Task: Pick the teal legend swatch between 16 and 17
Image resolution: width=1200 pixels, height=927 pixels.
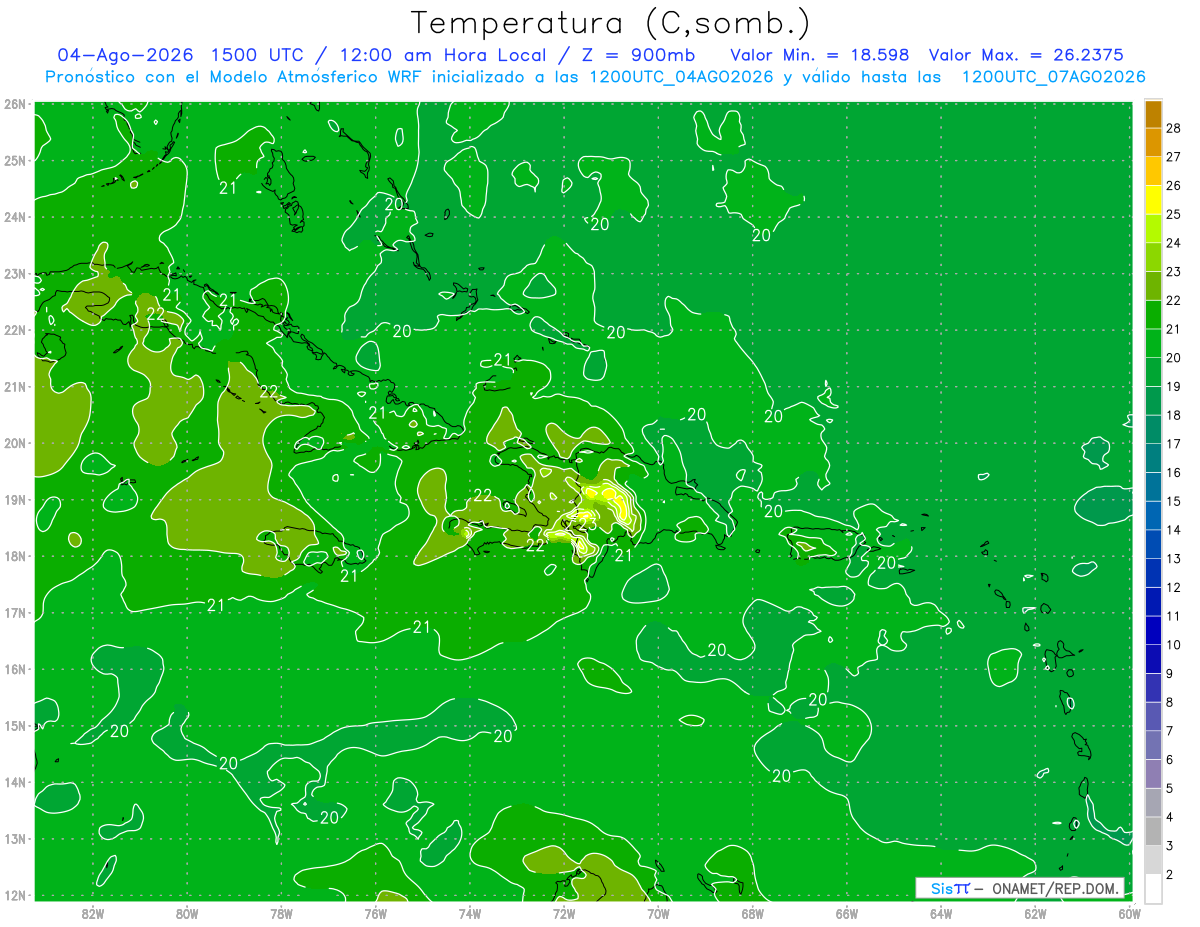Action: coord(1153,458)
